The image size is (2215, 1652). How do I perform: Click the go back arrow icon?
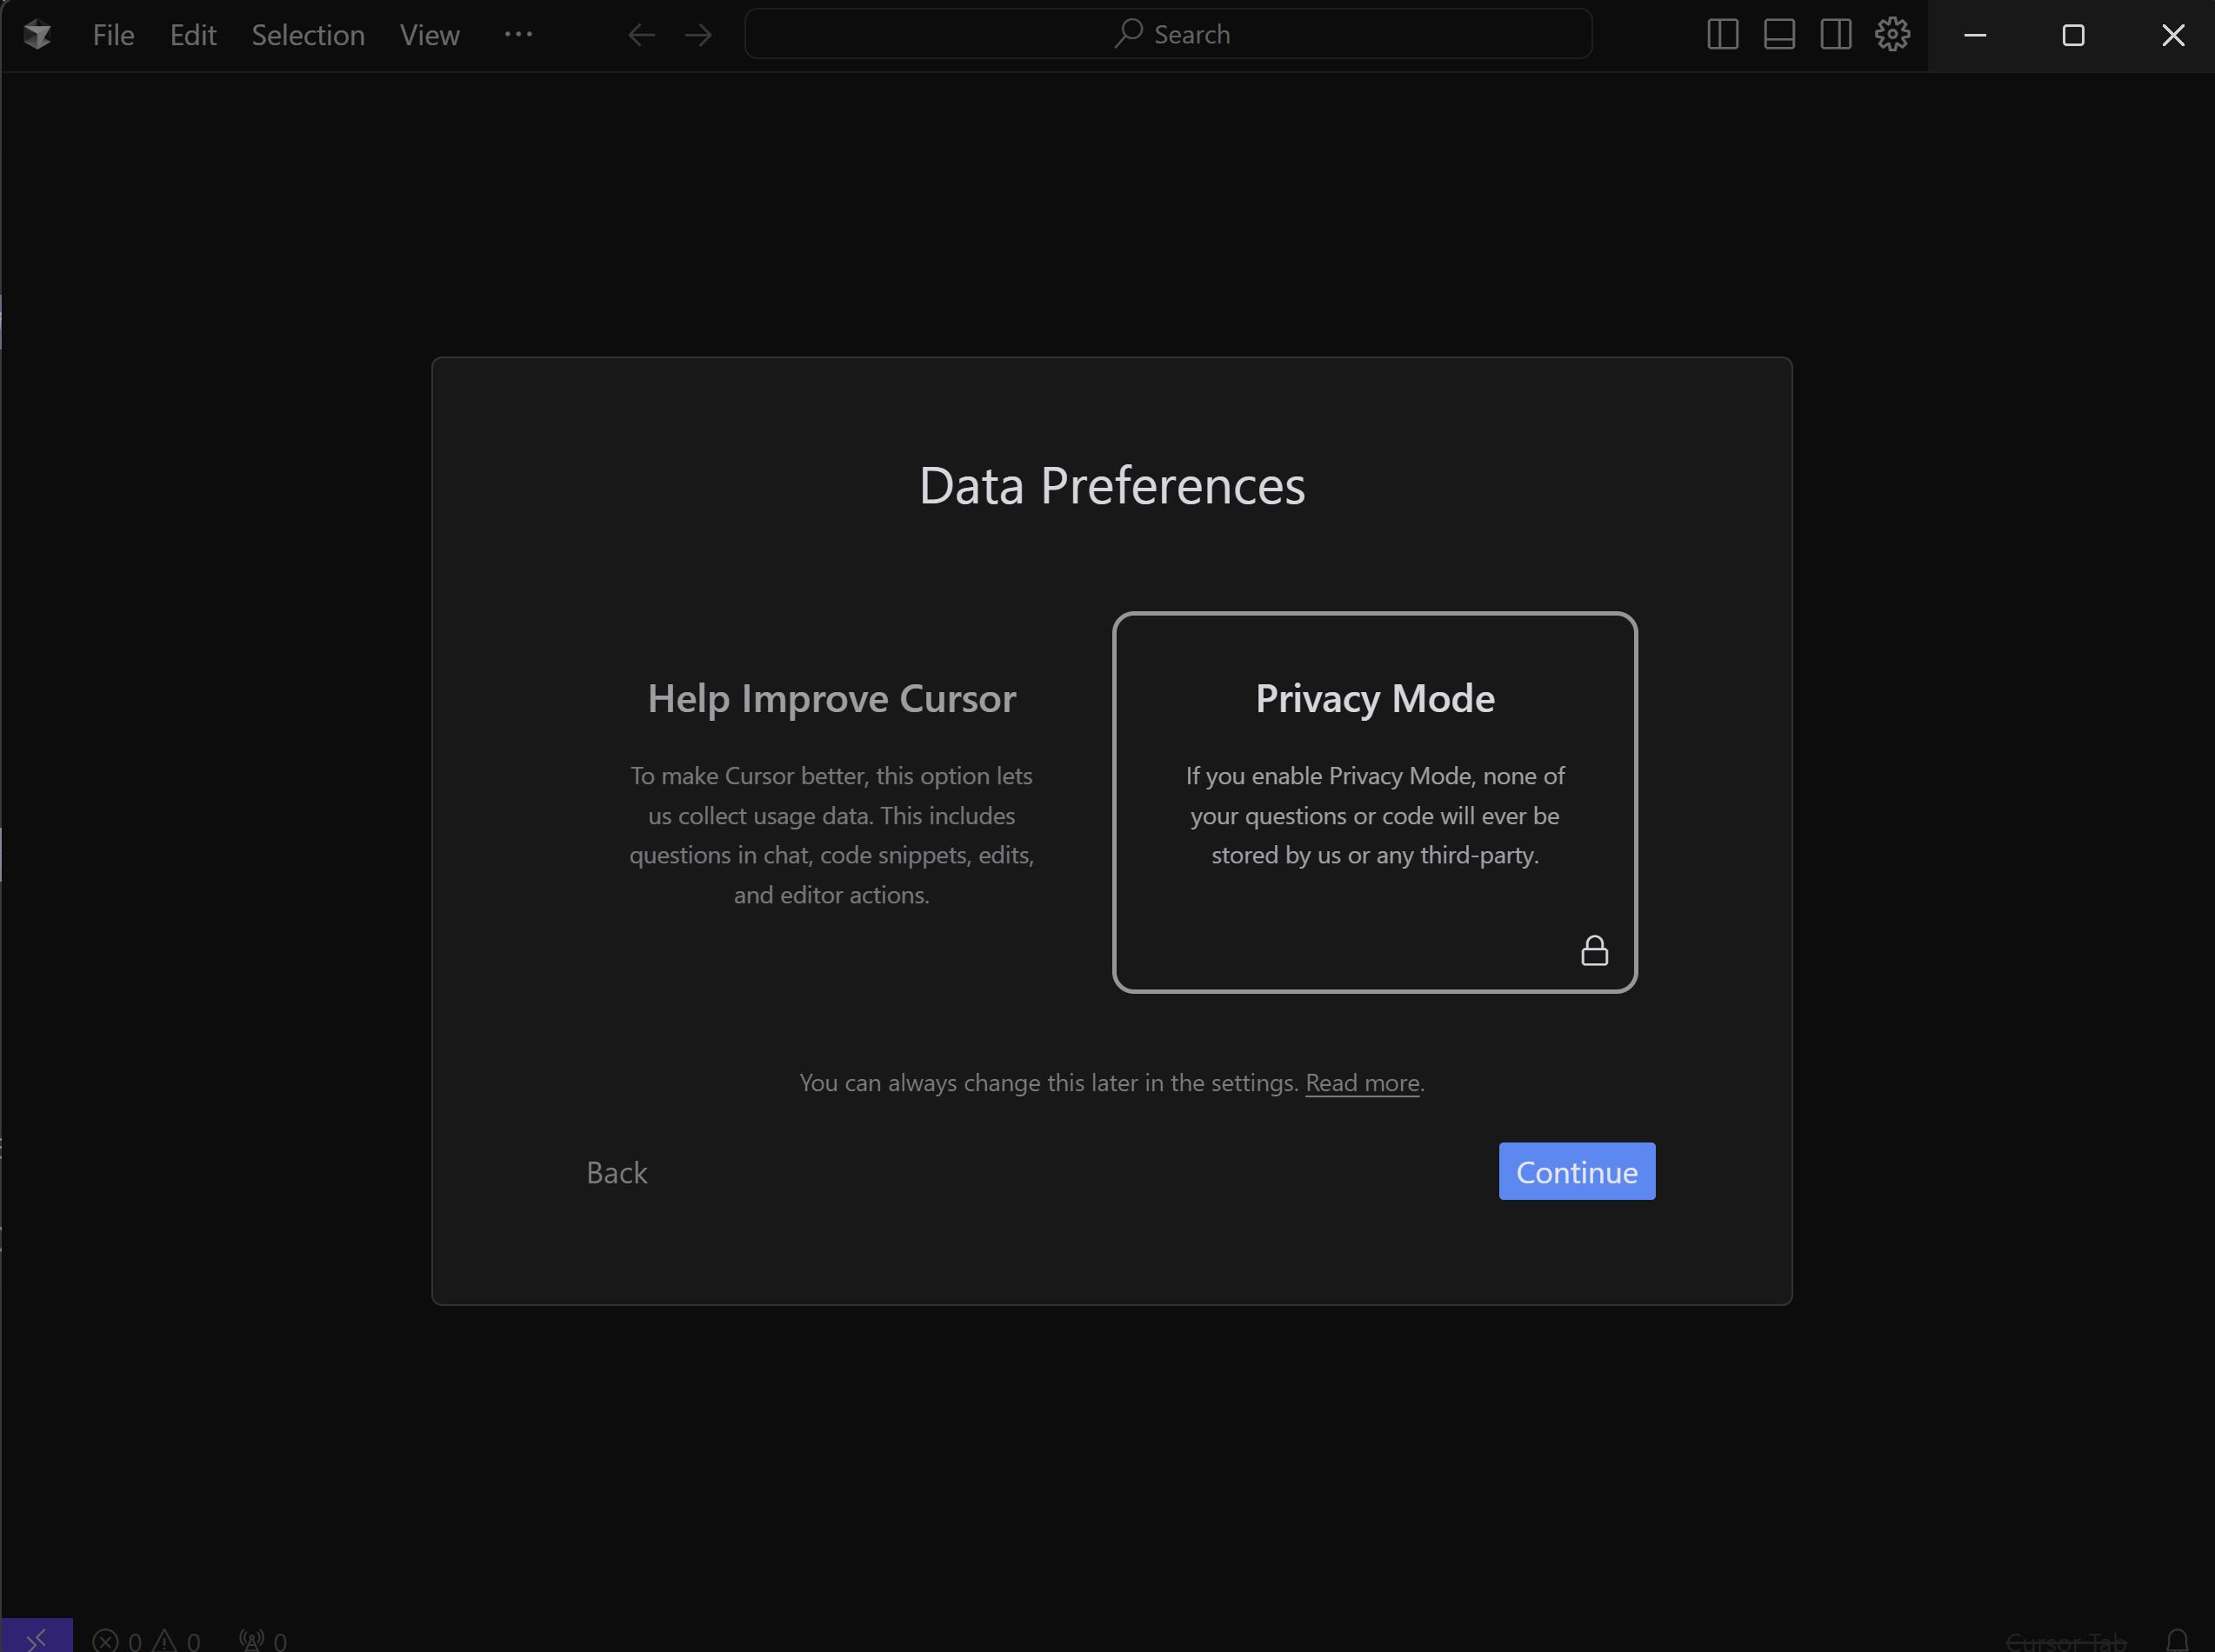641,35
